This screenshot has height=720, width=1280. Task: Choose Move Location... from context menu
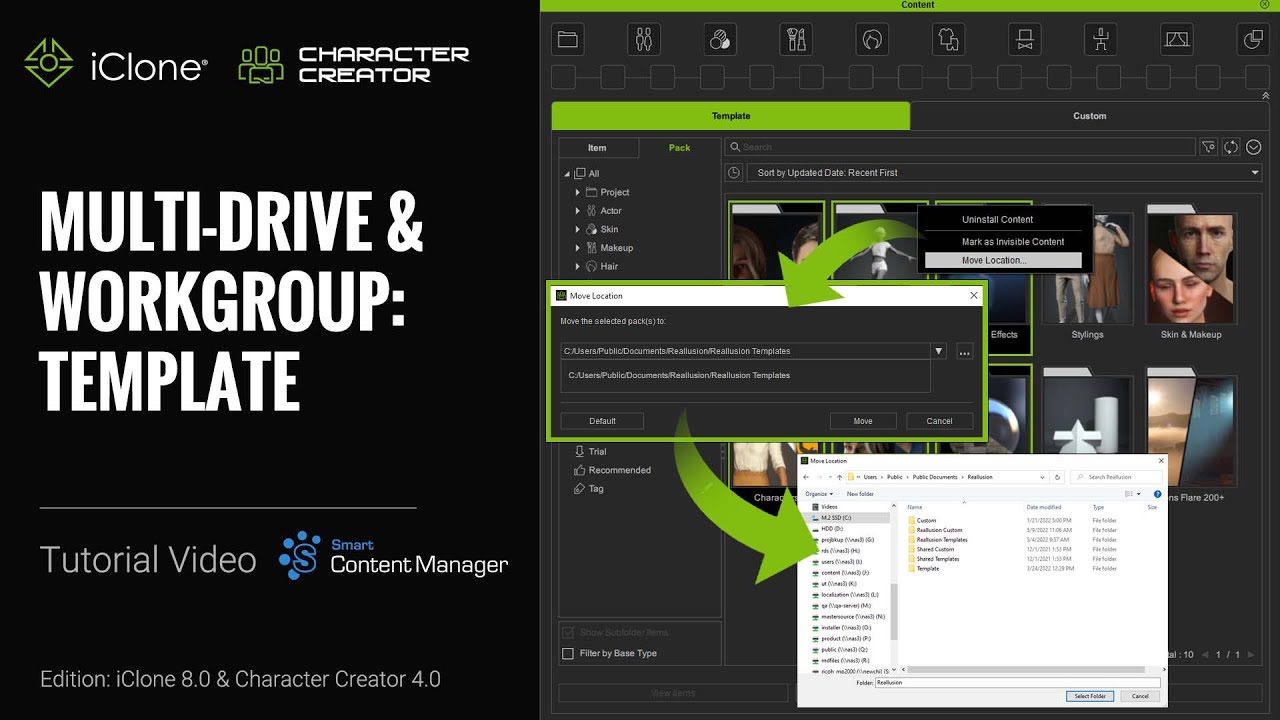1003,260
